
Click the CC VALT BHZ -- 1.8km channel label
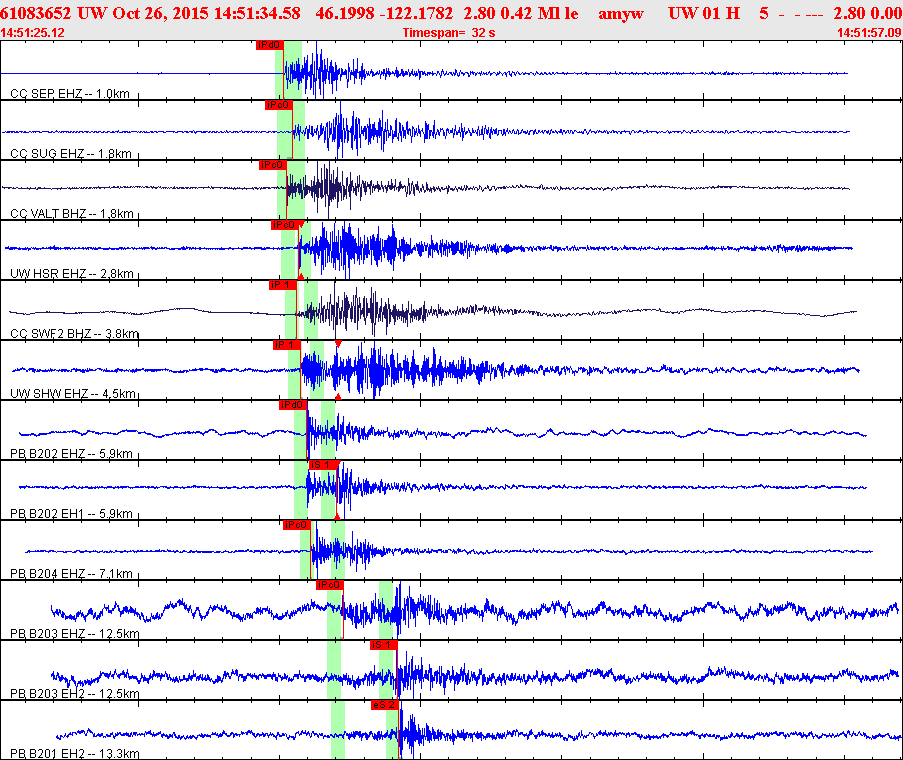(72, 213)
